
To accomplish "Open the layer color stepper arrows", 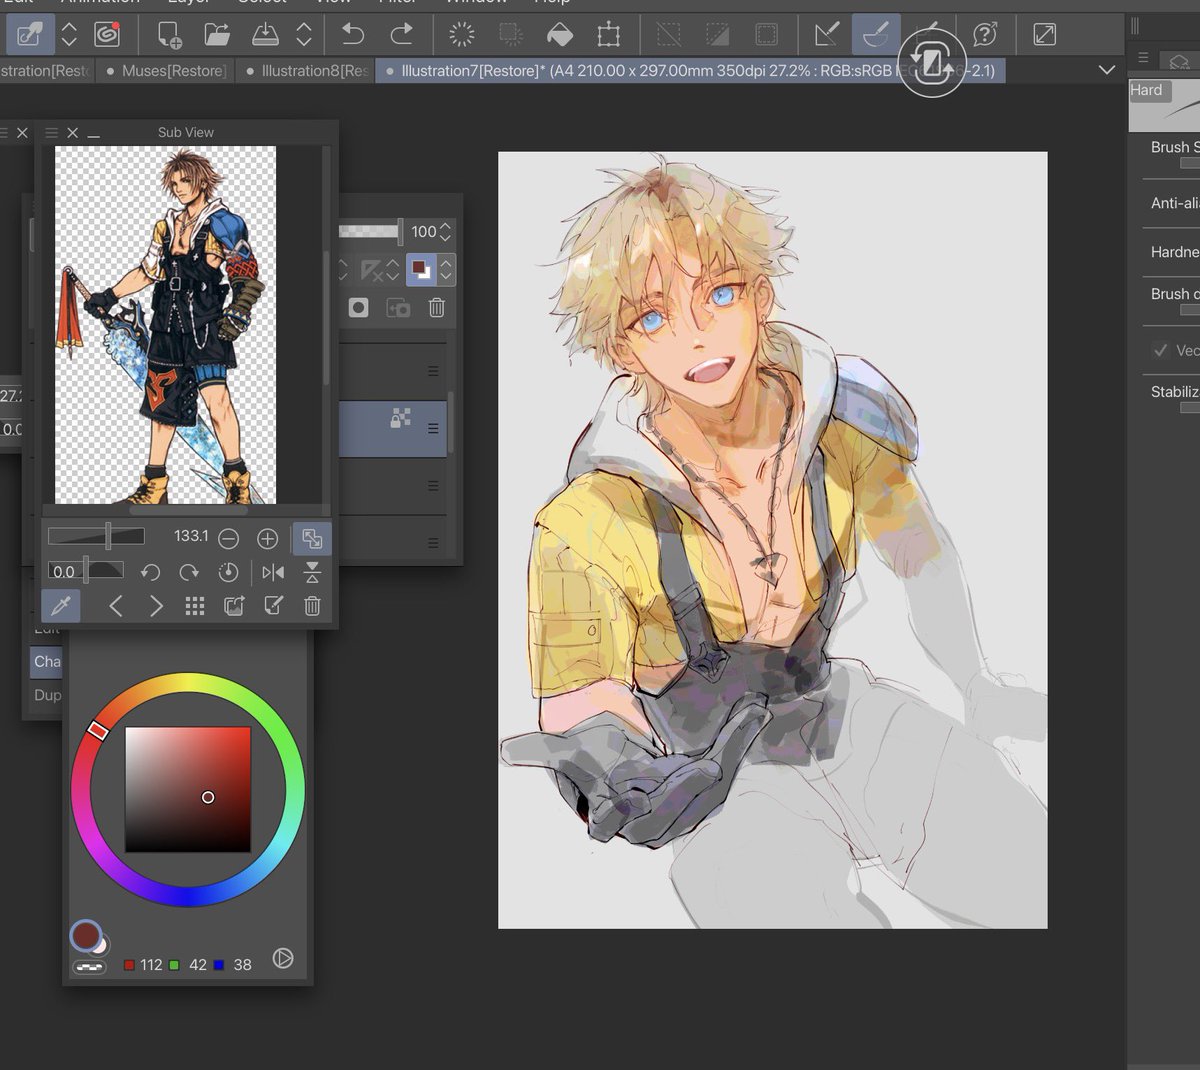I will [446, 270].
